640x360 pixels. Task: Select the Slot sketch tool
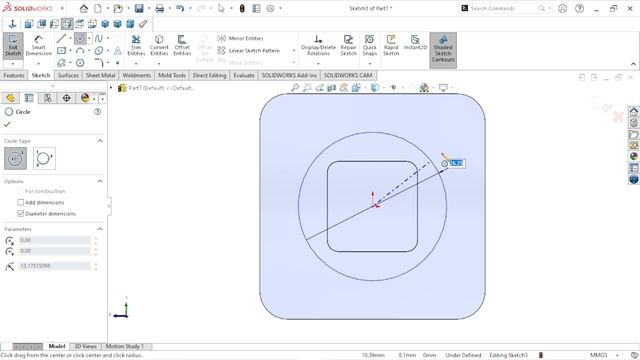61,63
